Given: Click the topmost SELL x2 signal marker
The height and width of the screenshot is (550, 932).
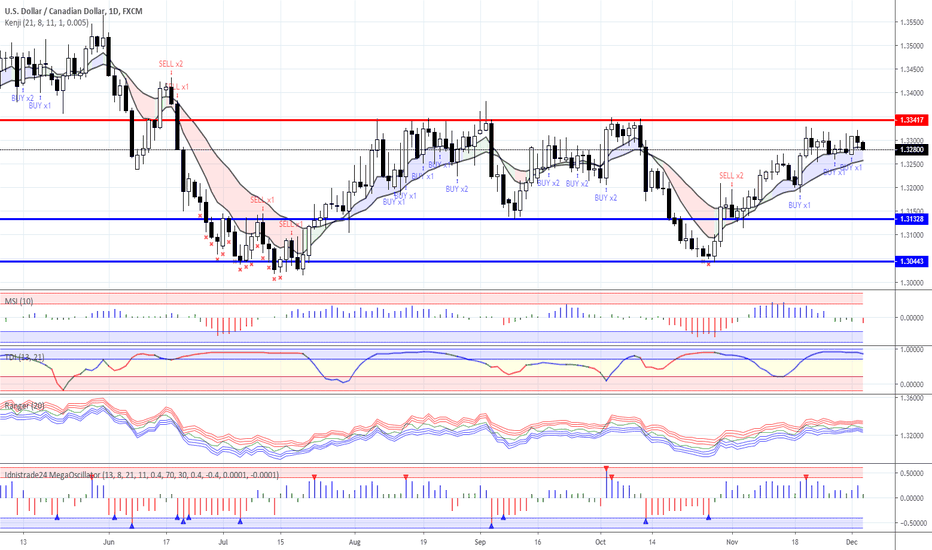Looking at the screenshot, I should [x=171, y=64].
